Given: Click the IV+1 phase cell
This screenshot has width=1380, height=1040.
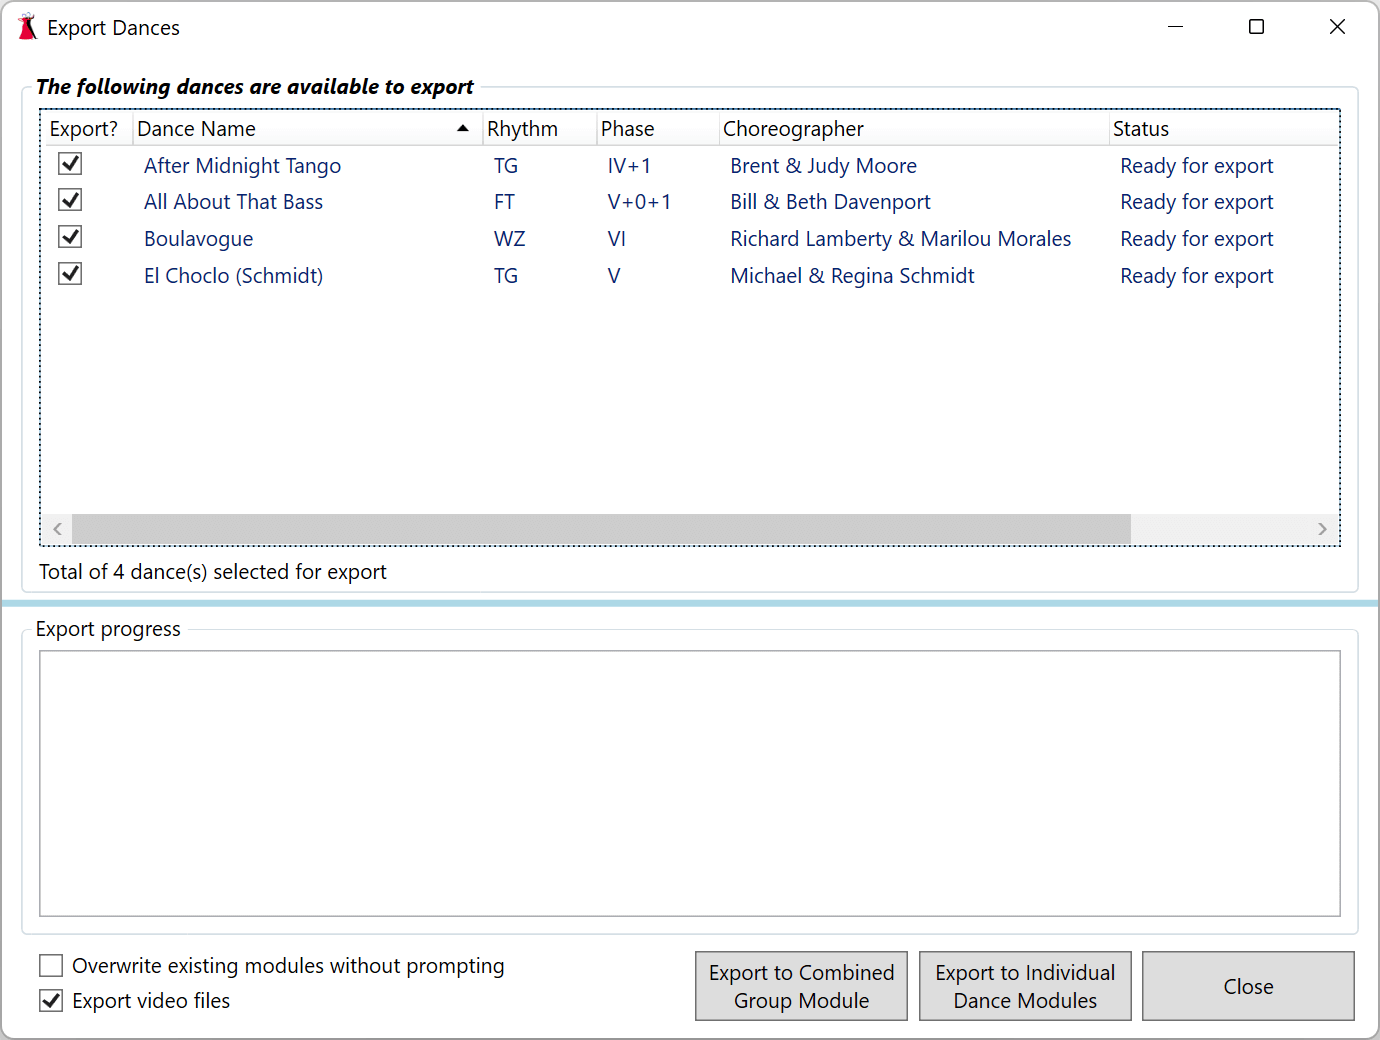Looking at the screenshot, I should tap(629, 166).
